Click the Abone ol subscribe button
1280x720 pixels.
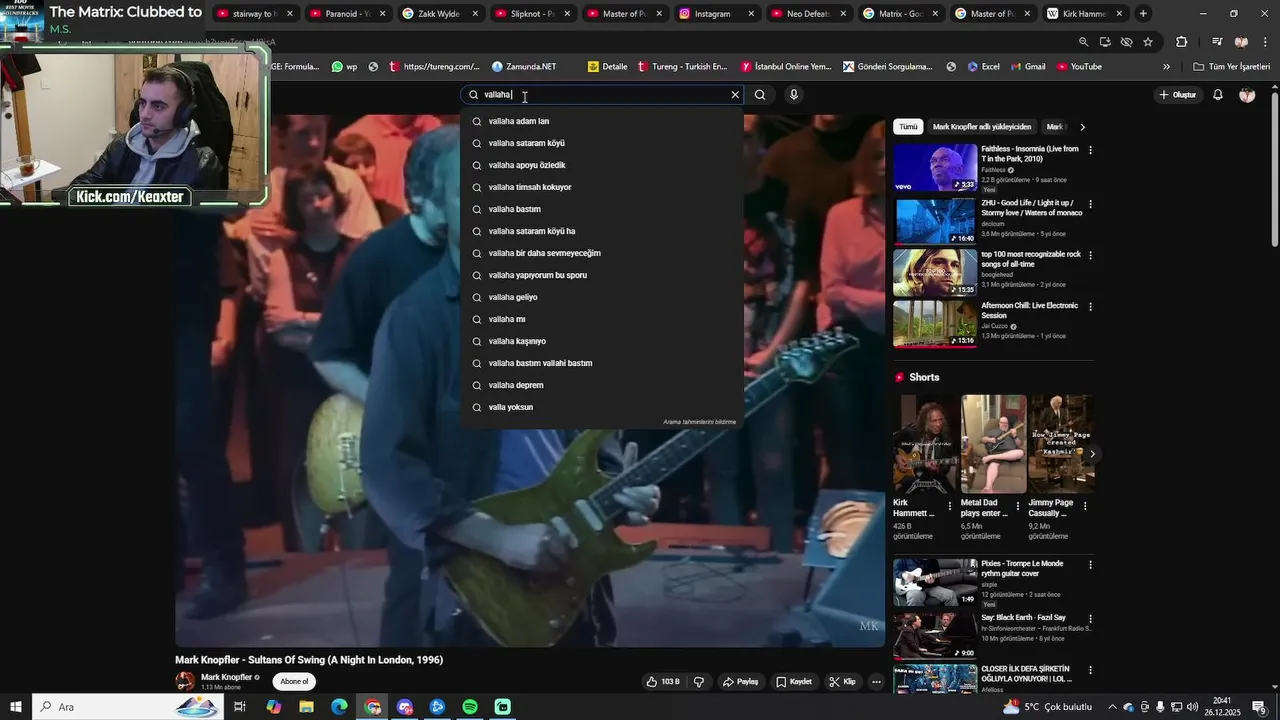[294, 681]
